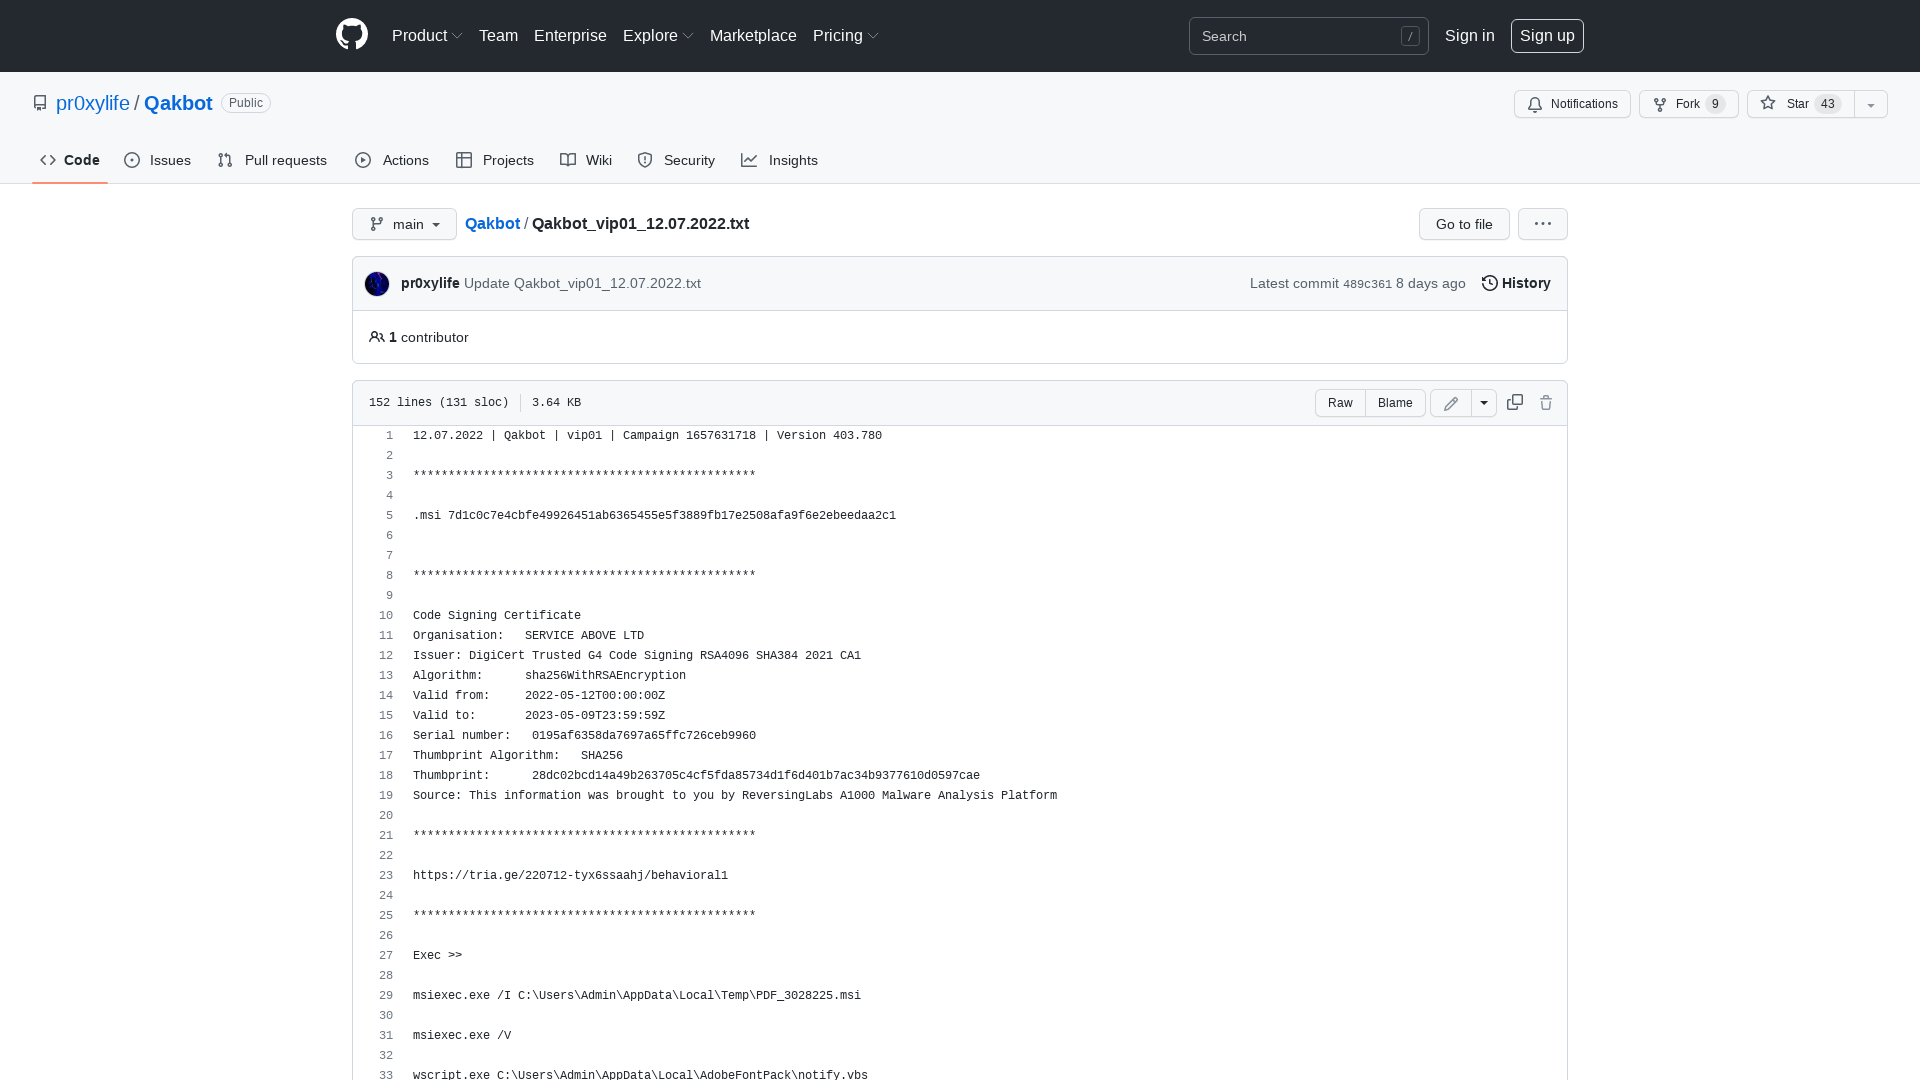Open the kebab menu next to Go to file
The image size is (1920, 1080).
point(1542,224)
